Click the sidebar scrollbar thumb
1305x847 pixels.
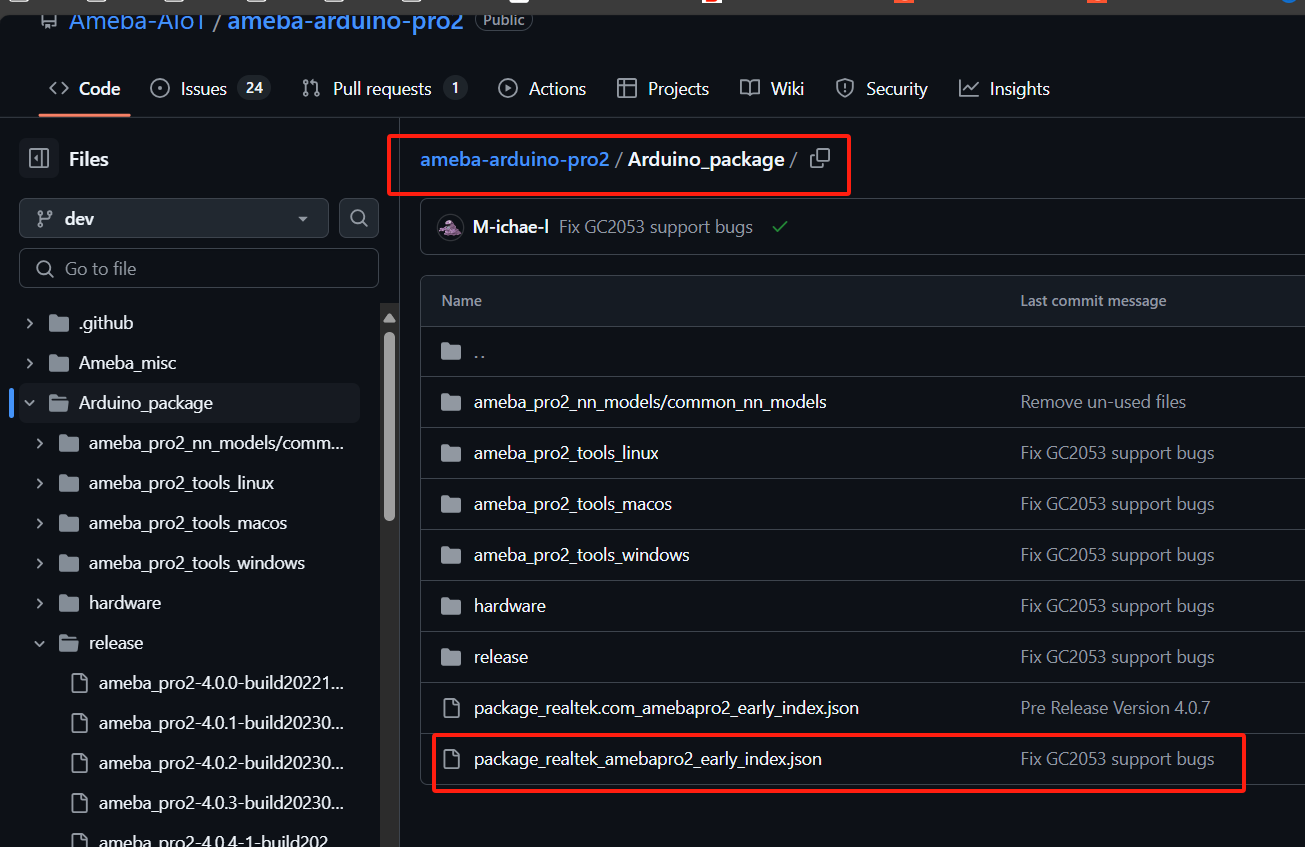coord(389,424)
